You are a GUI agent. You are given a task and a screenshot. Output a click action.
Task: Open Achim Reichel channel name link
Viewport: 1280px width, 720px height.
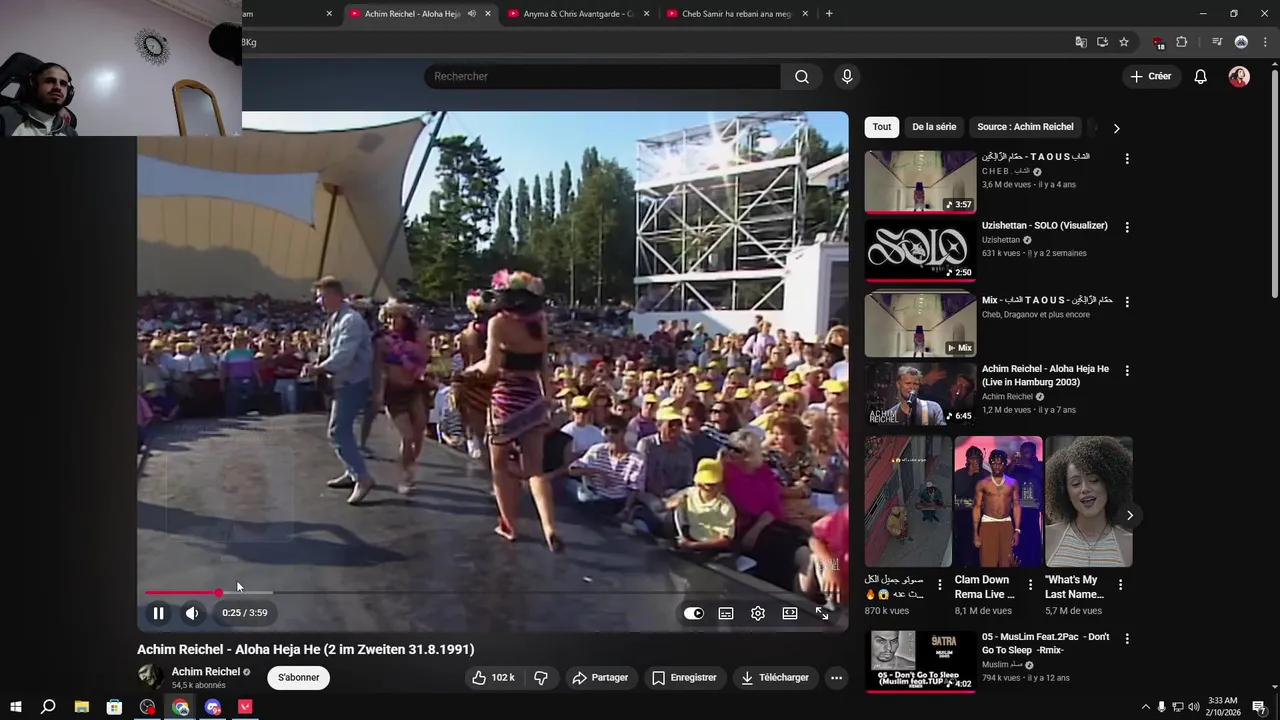pyautogui.click(x=206, y=672)
